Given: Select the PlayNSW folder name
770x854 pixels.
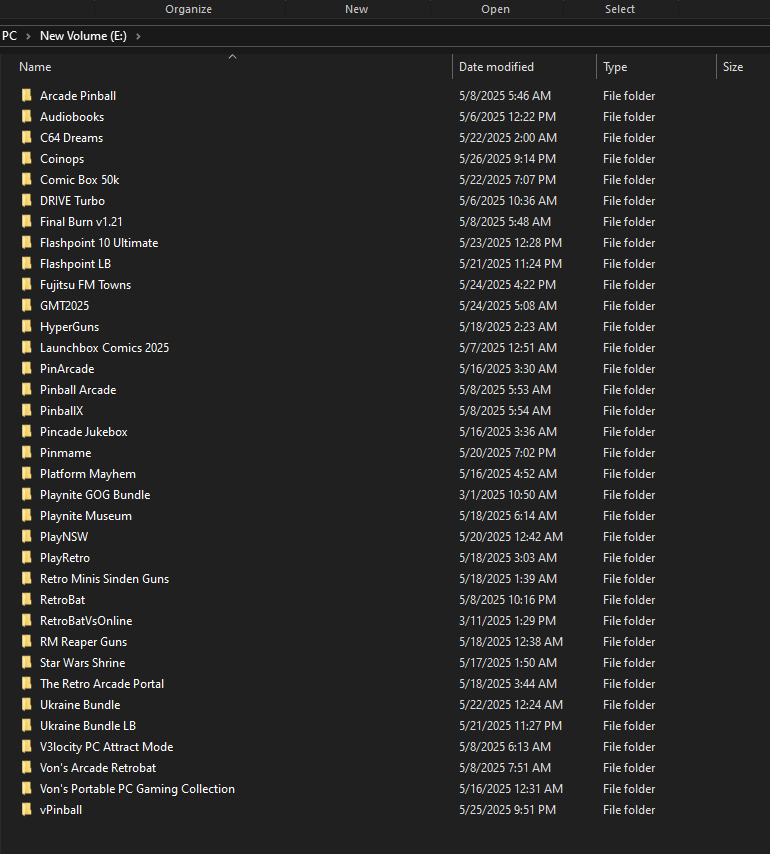Looking at the screenshot, I should (x=64, y=537).
